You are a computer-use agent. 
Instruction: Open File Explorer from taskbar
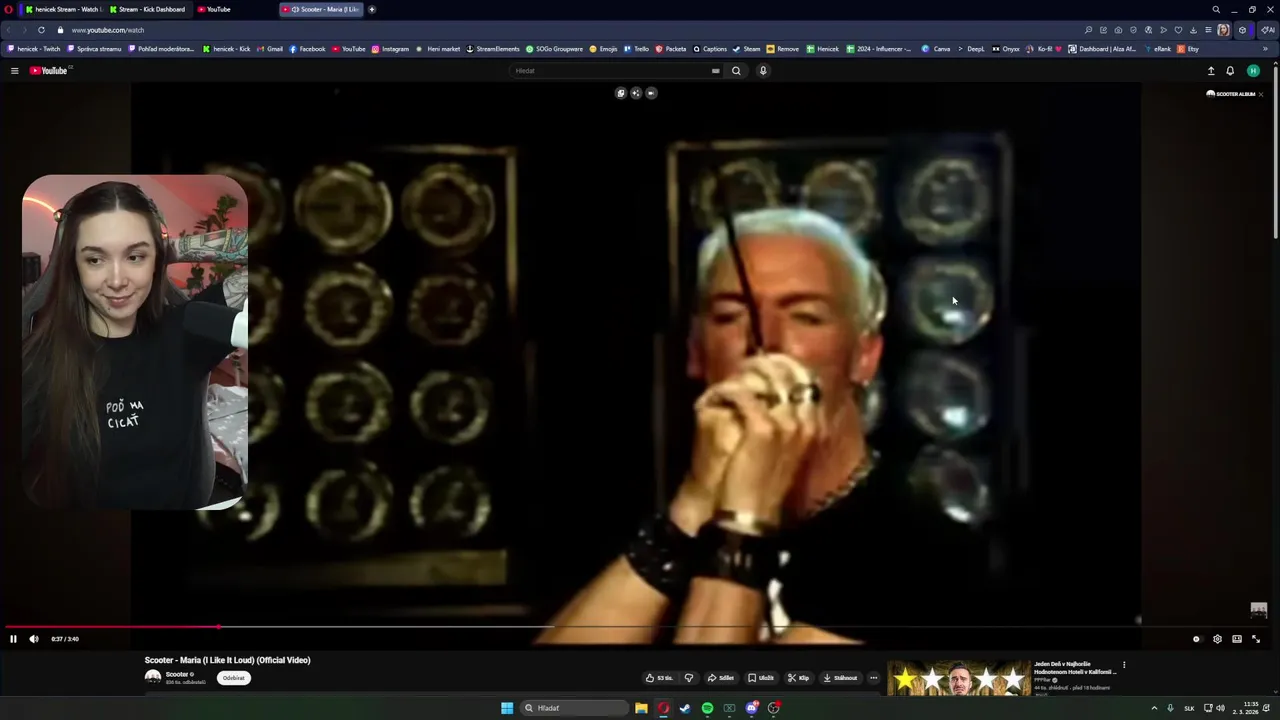(x=641, y=708)
